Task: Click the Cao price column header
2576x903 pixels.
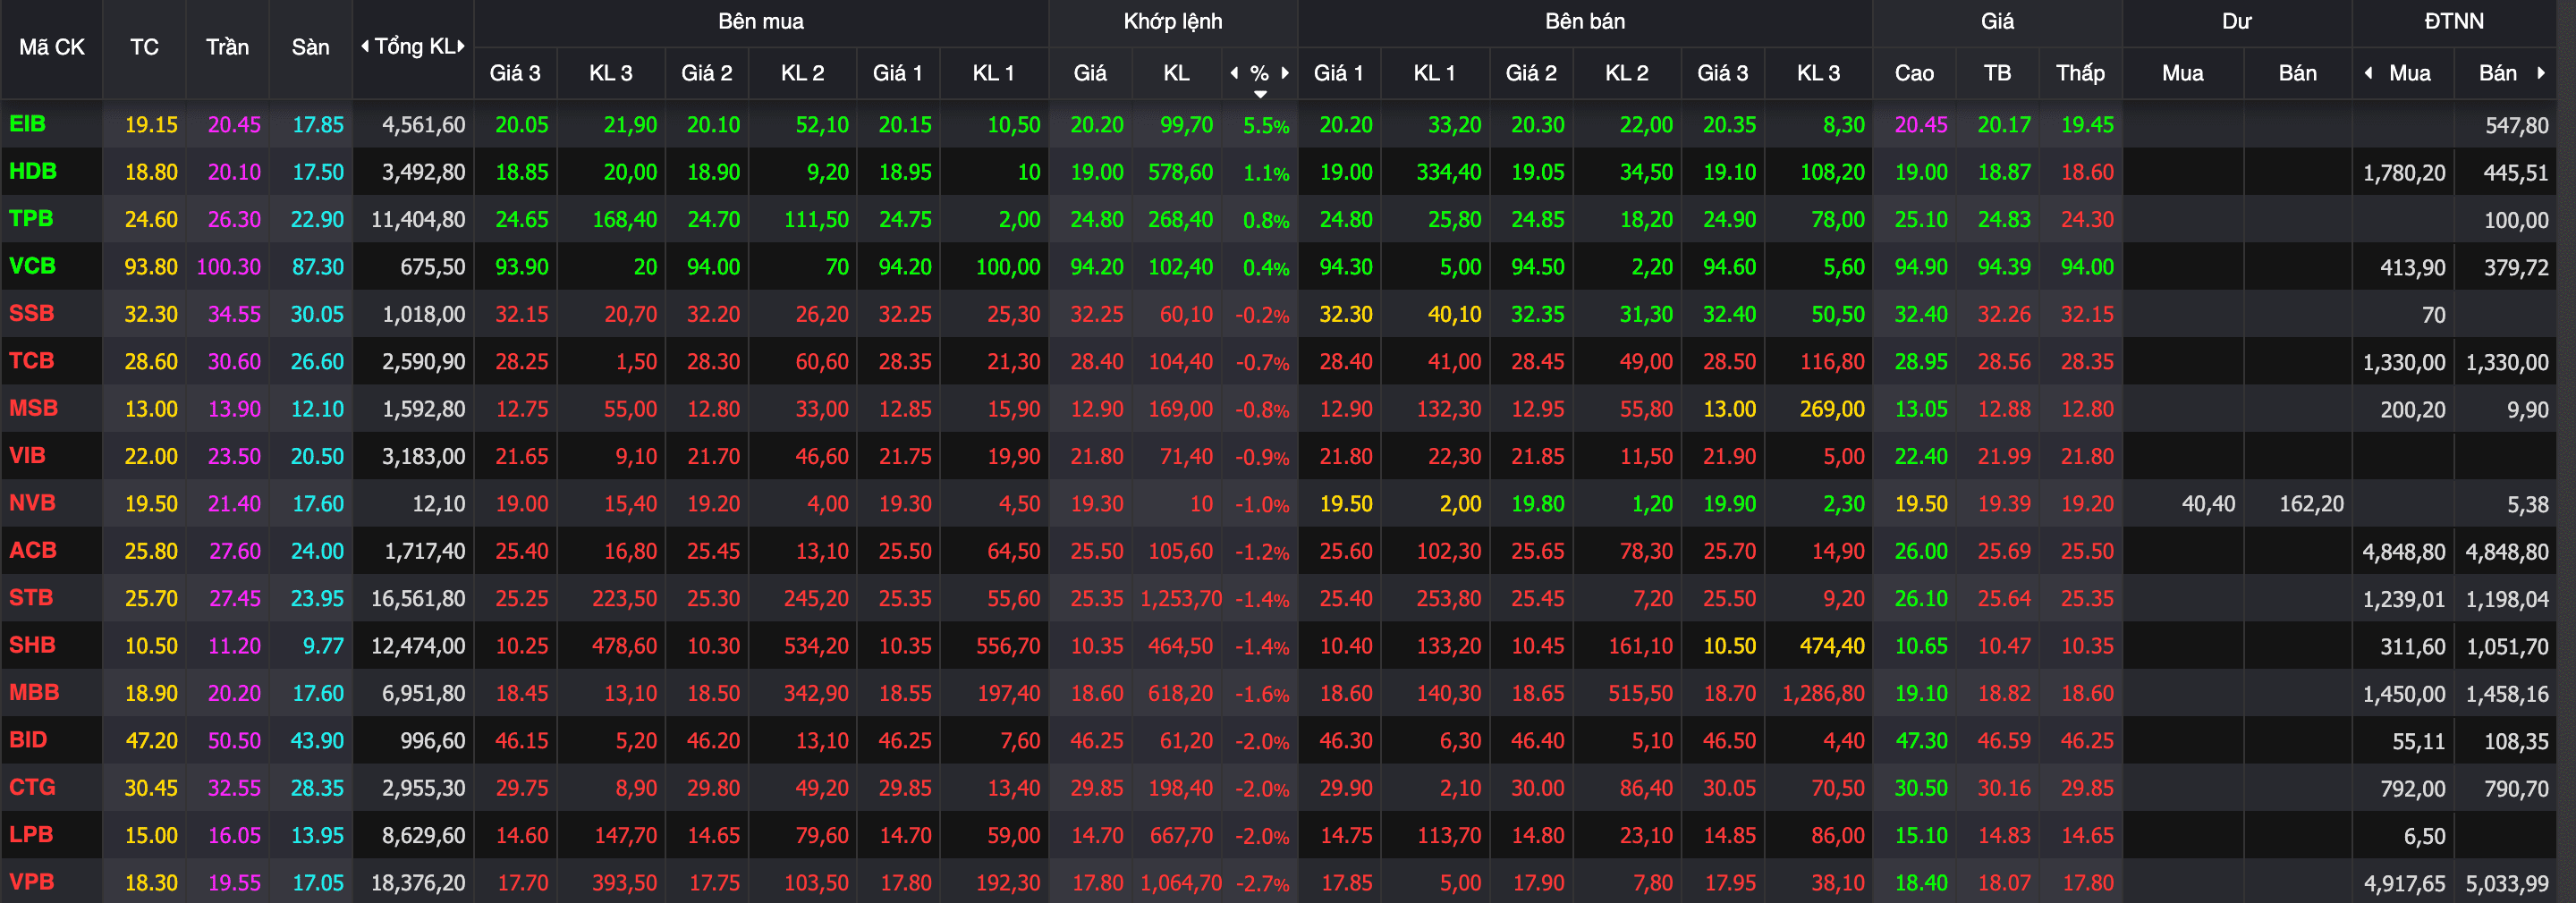Action: [x=1914, y=72]
